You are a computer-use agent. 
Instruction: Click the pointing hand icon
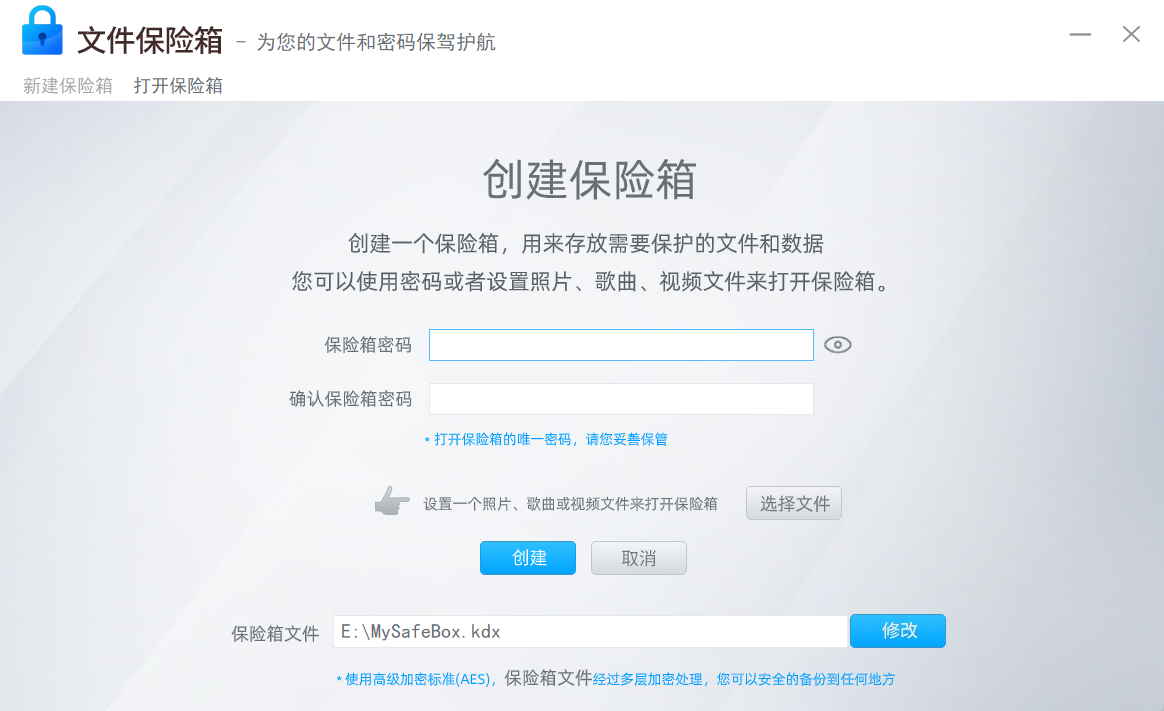[392, 501]
